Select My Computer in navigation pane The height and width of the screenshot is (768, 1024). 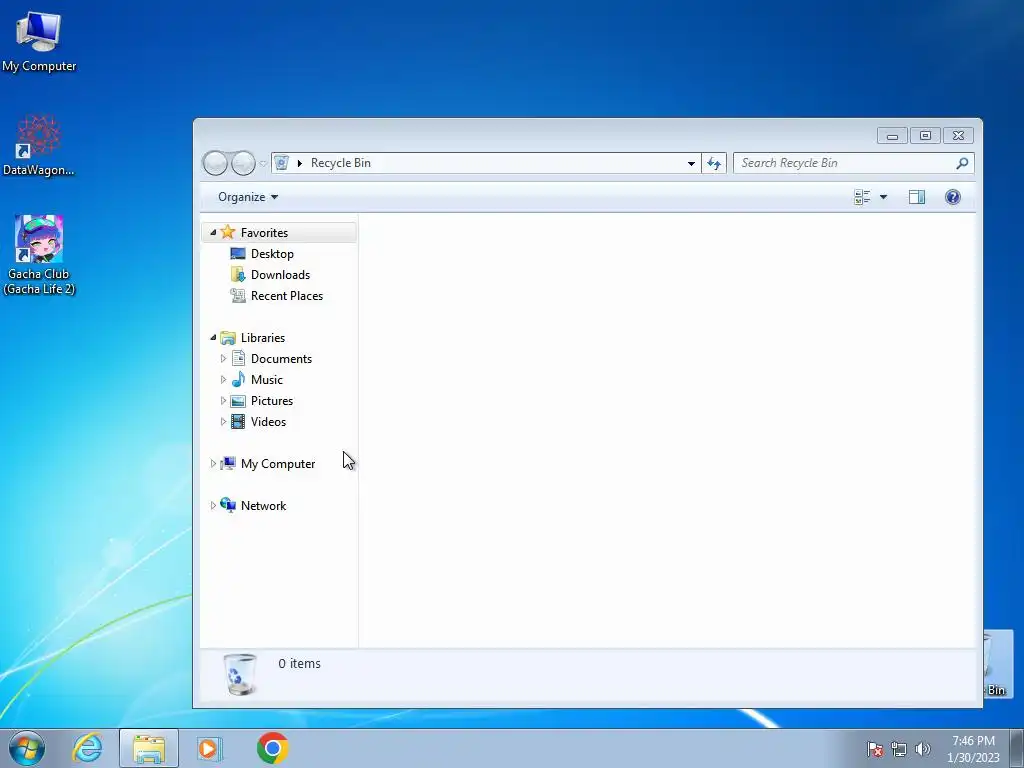(x=278, y=464)
